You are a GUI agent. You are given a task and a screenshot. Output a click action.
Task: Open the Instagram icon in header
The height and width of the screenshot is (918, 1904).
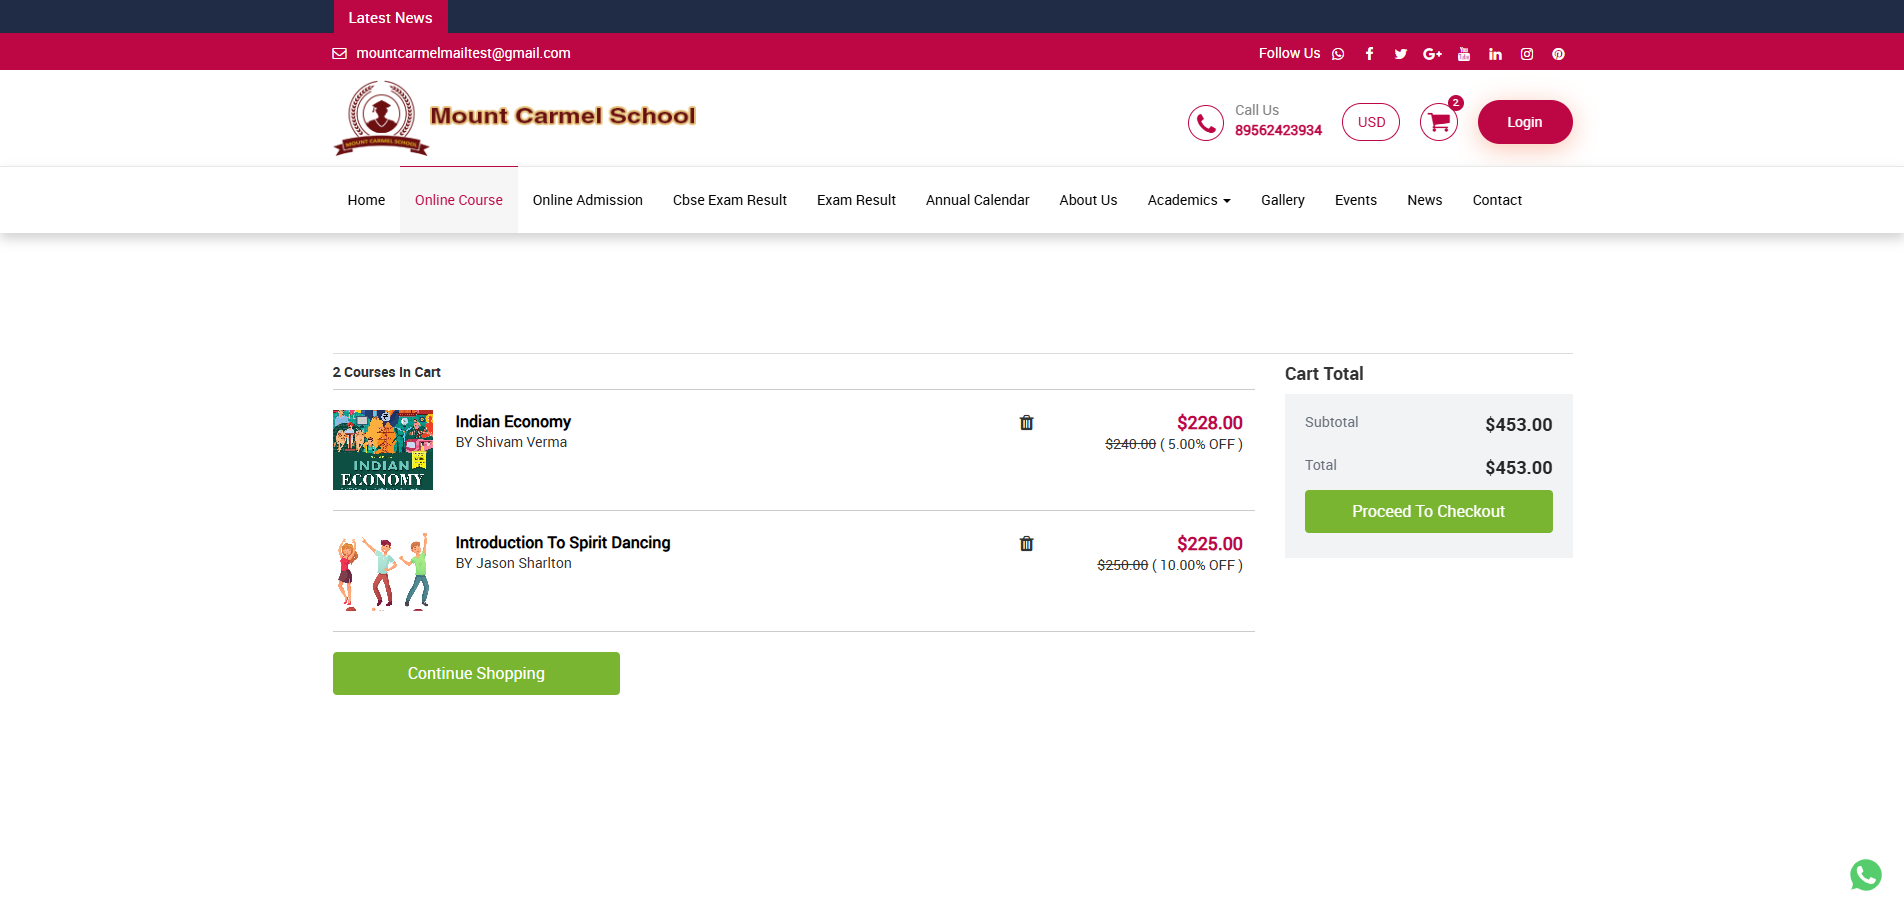pyautogui.click(x=1527, y=54)
